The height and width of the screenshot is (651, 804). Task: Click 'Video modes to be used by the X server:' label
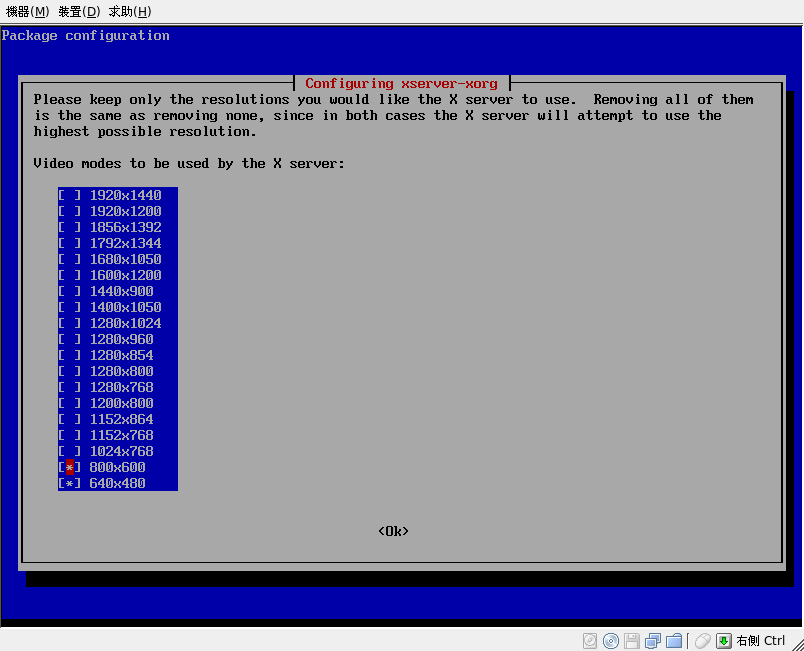coord(189,164)
